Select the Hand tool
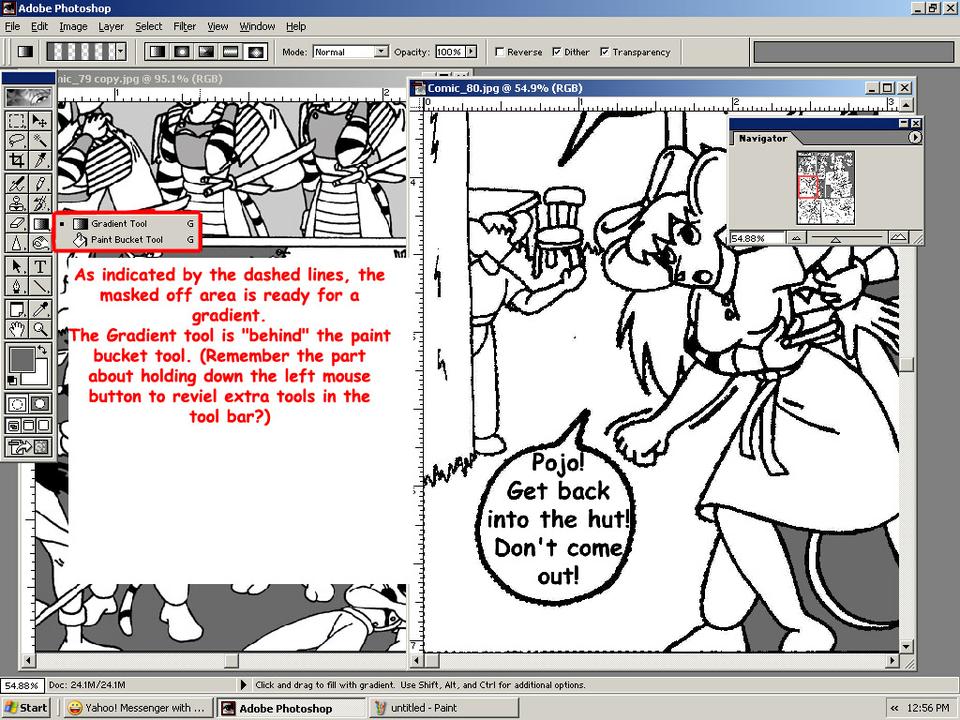This screenshot has width=960, height=720. [x=17, y=329]
